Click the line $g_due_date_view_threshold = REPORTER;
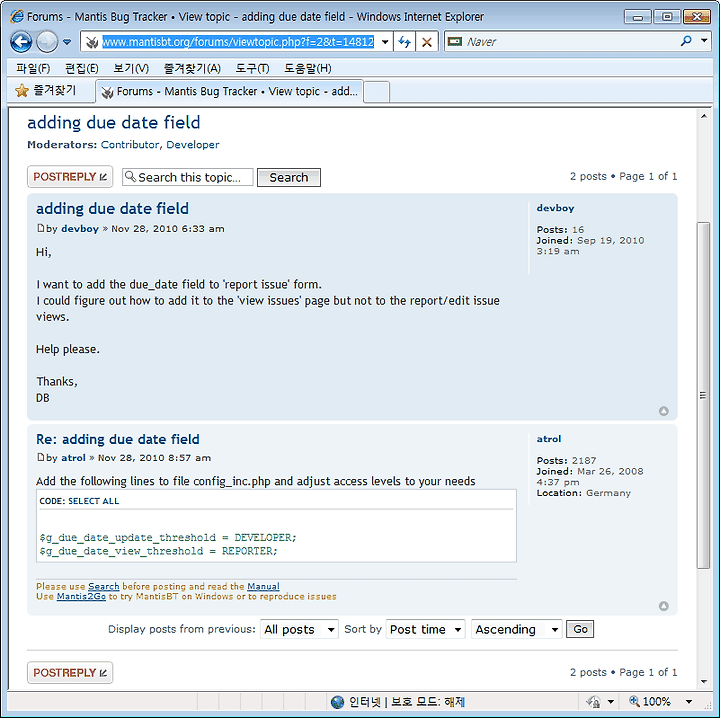720x718 pixels. (x=158, y=551)
